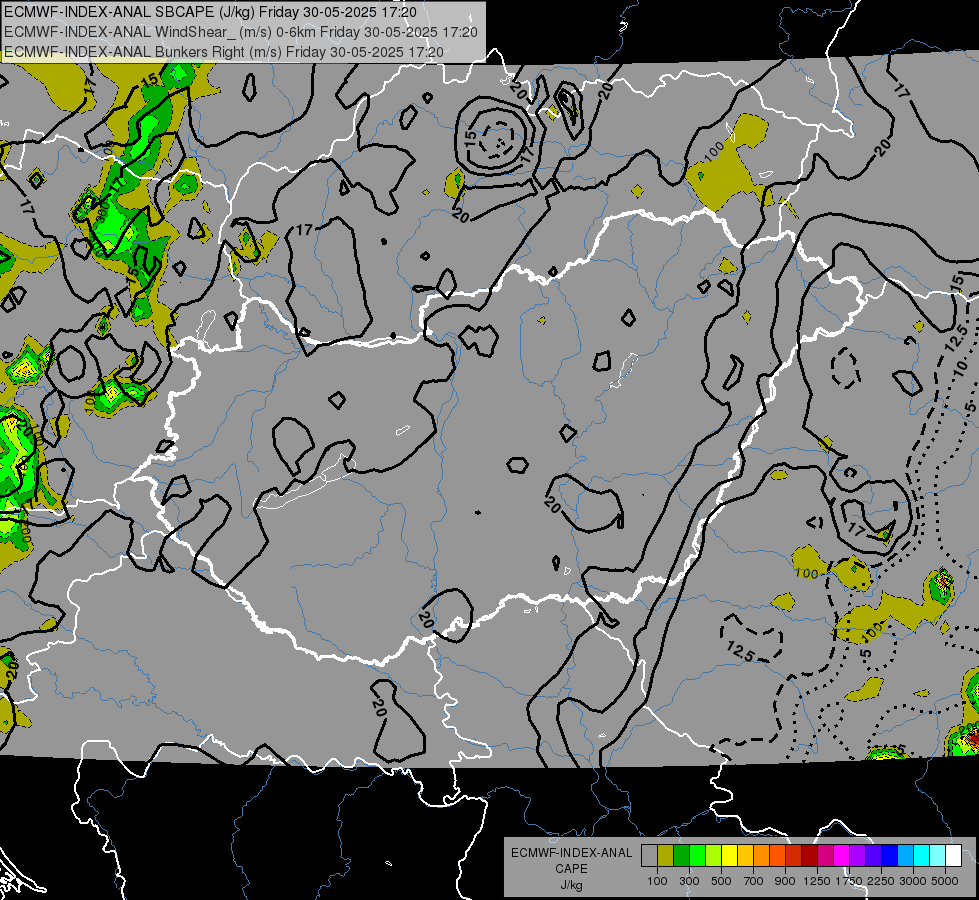Click the legend J/kg unit label

coord(571,885)
